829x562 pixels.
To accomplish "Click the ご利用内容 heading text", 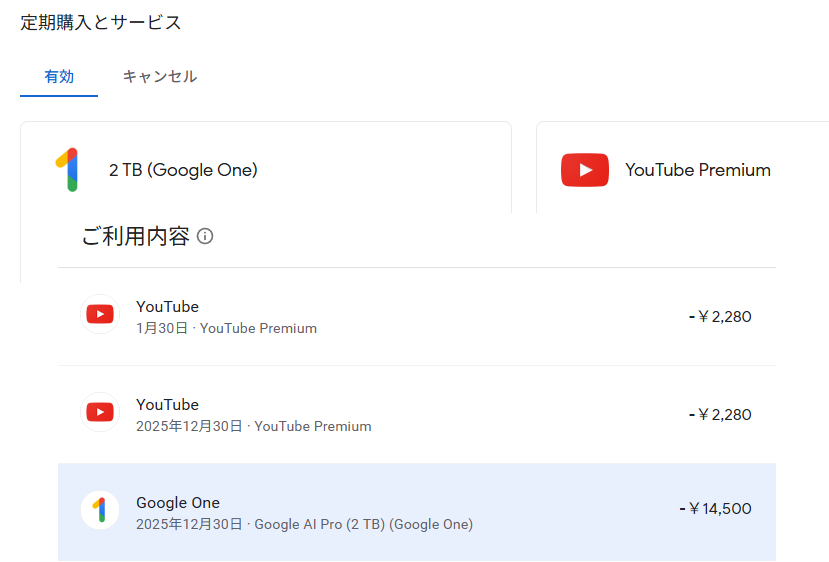I will pos(135,237).
